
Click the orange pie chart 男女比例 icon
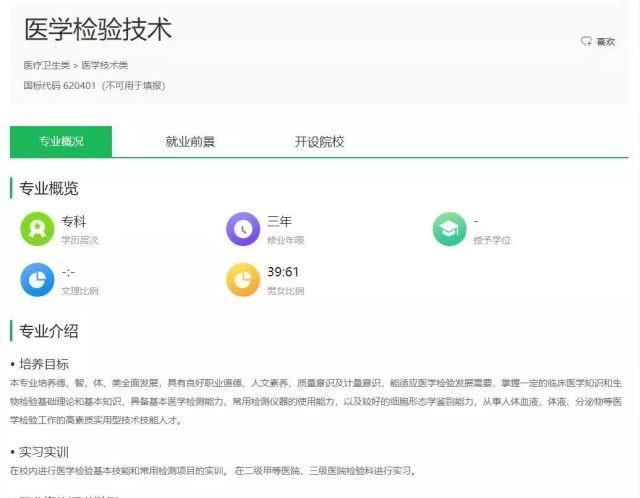pyautogui.click(x=243, y=280)
